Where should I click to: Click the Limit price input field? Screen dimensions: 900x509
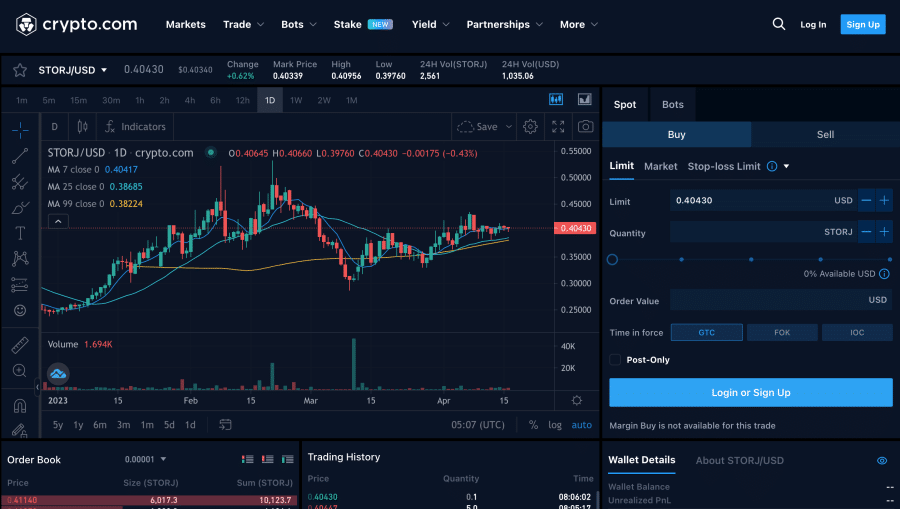tap(763, 200)
